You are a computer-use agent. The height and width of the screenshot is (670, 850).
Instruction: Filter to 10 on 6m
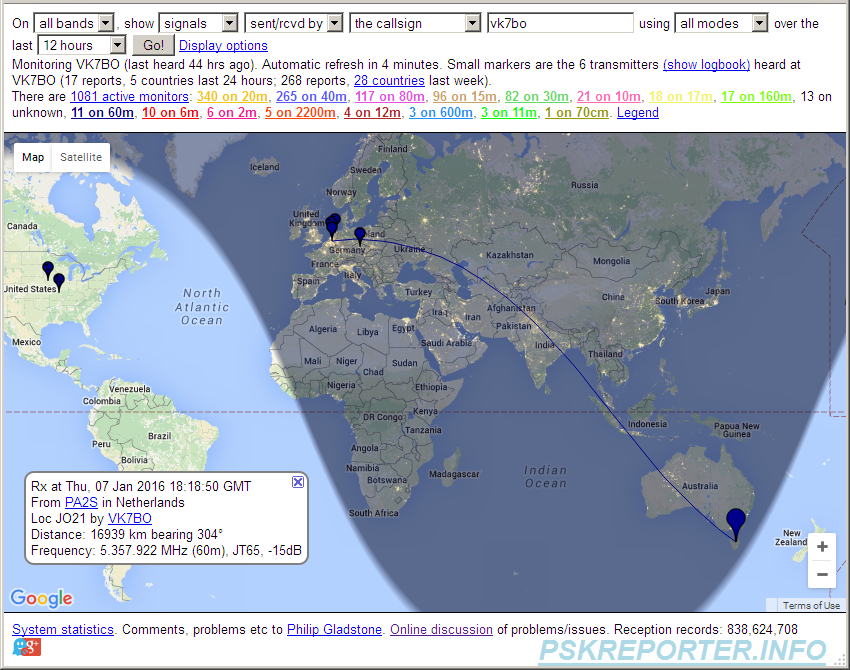pos(170,113)
